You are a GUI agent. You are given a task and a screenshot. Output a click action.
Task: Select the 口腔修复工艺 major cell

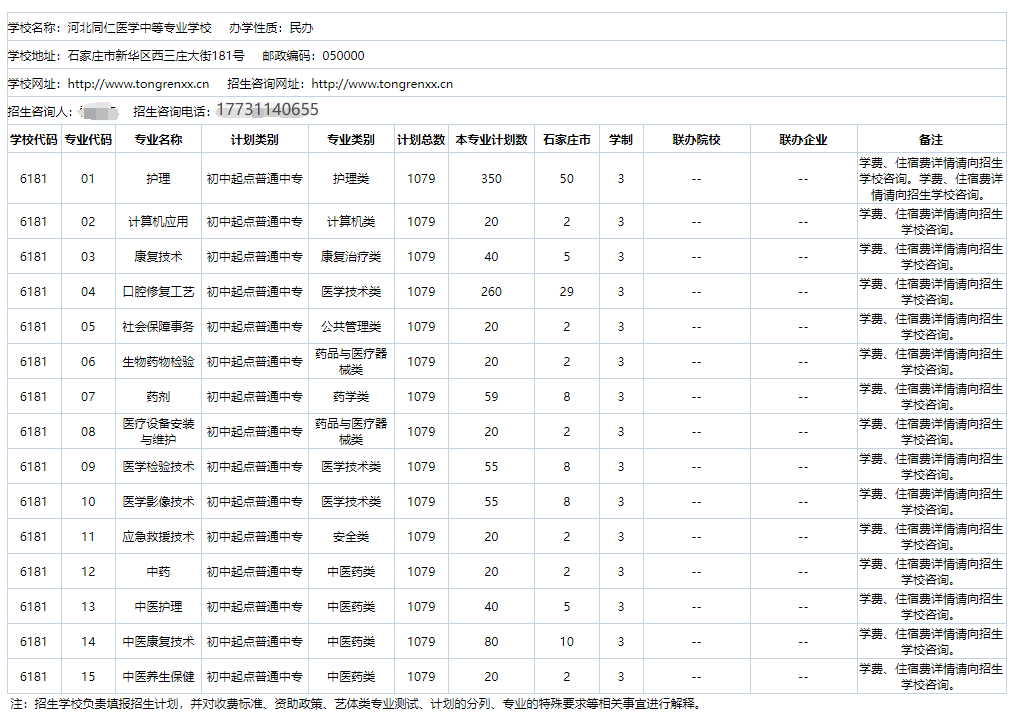click(x=159, y=291)
